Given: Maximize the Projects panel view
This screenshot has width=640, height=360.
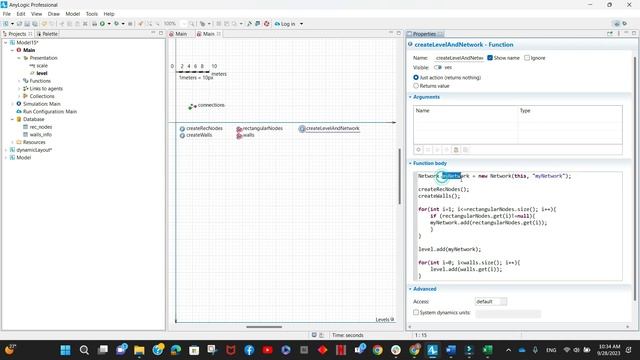Looking at the screenshot, I should (161, 33).
